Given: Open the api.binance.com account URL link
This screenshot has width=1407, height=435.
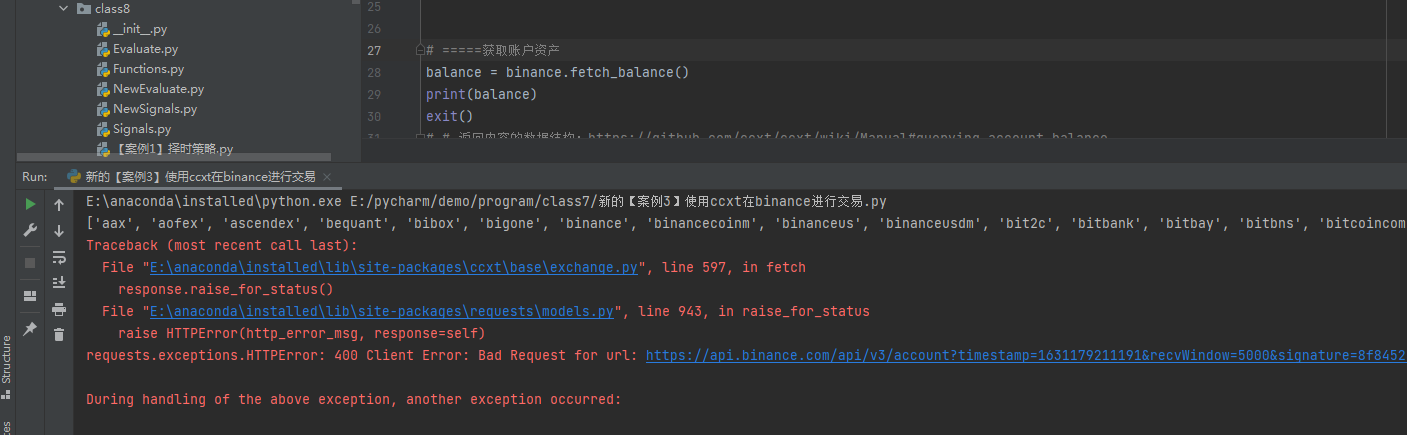Looking at the screenshot, I should click(x=1026, y=355).
